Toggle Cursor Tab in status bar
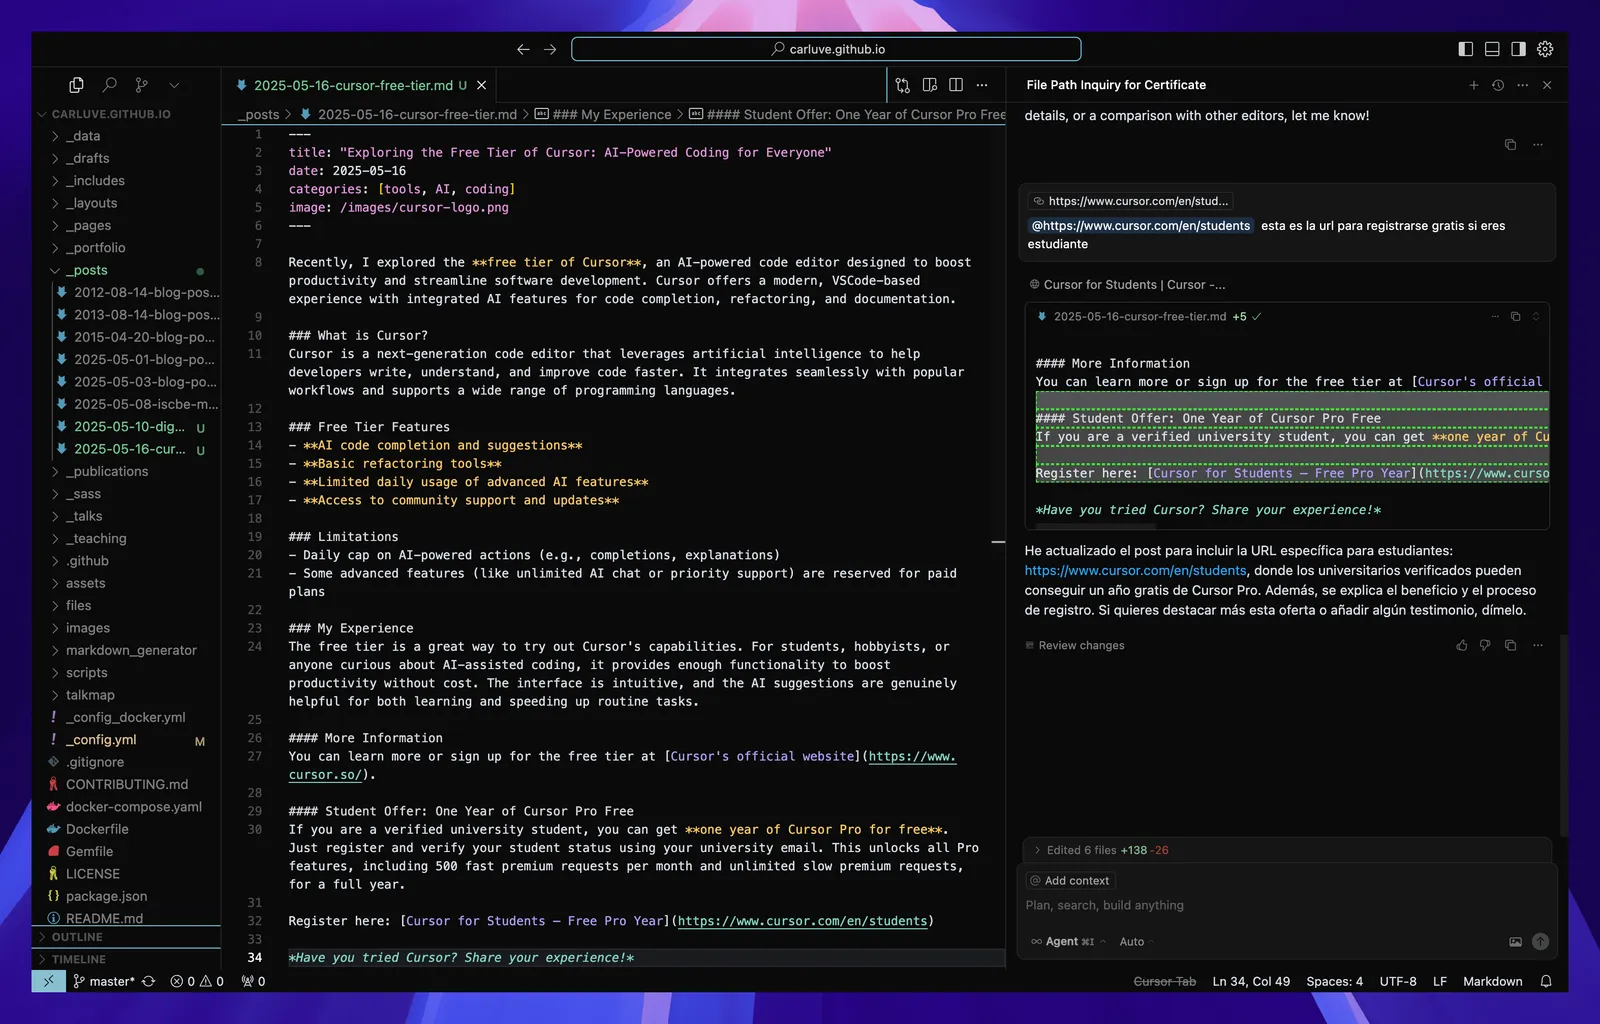This screenshot has height=1024, width=1600. click(x=1164, y=981)
